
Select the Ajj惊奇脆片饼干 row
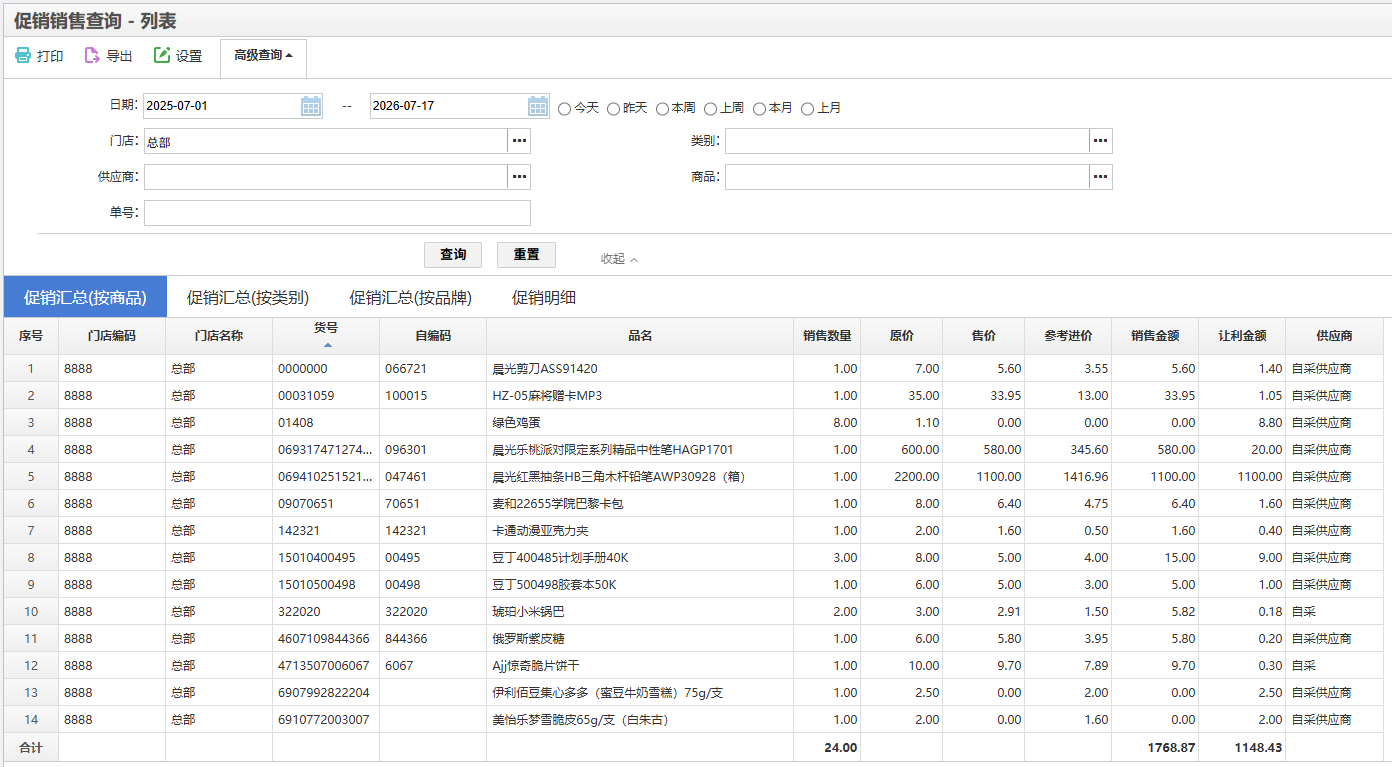pos(694,665)
